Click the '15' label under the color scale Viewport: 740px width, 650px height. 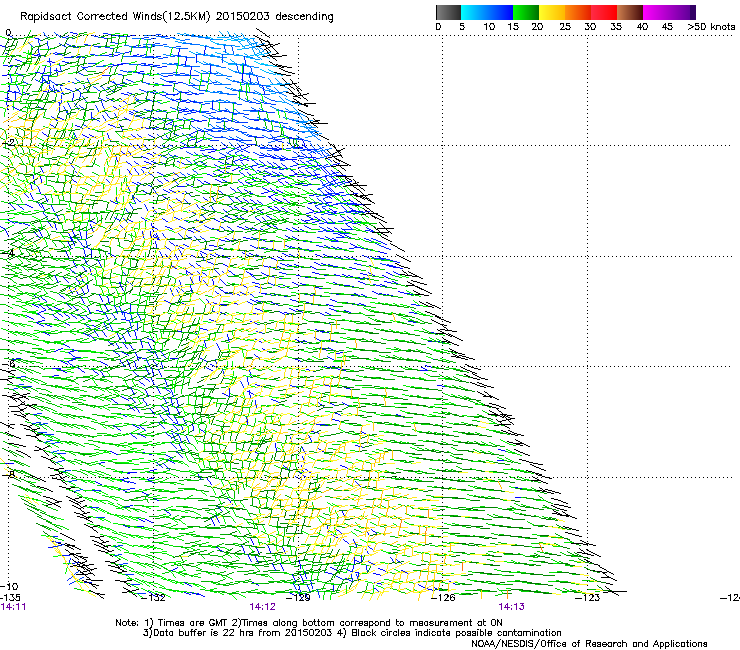[x=513, y=27]
